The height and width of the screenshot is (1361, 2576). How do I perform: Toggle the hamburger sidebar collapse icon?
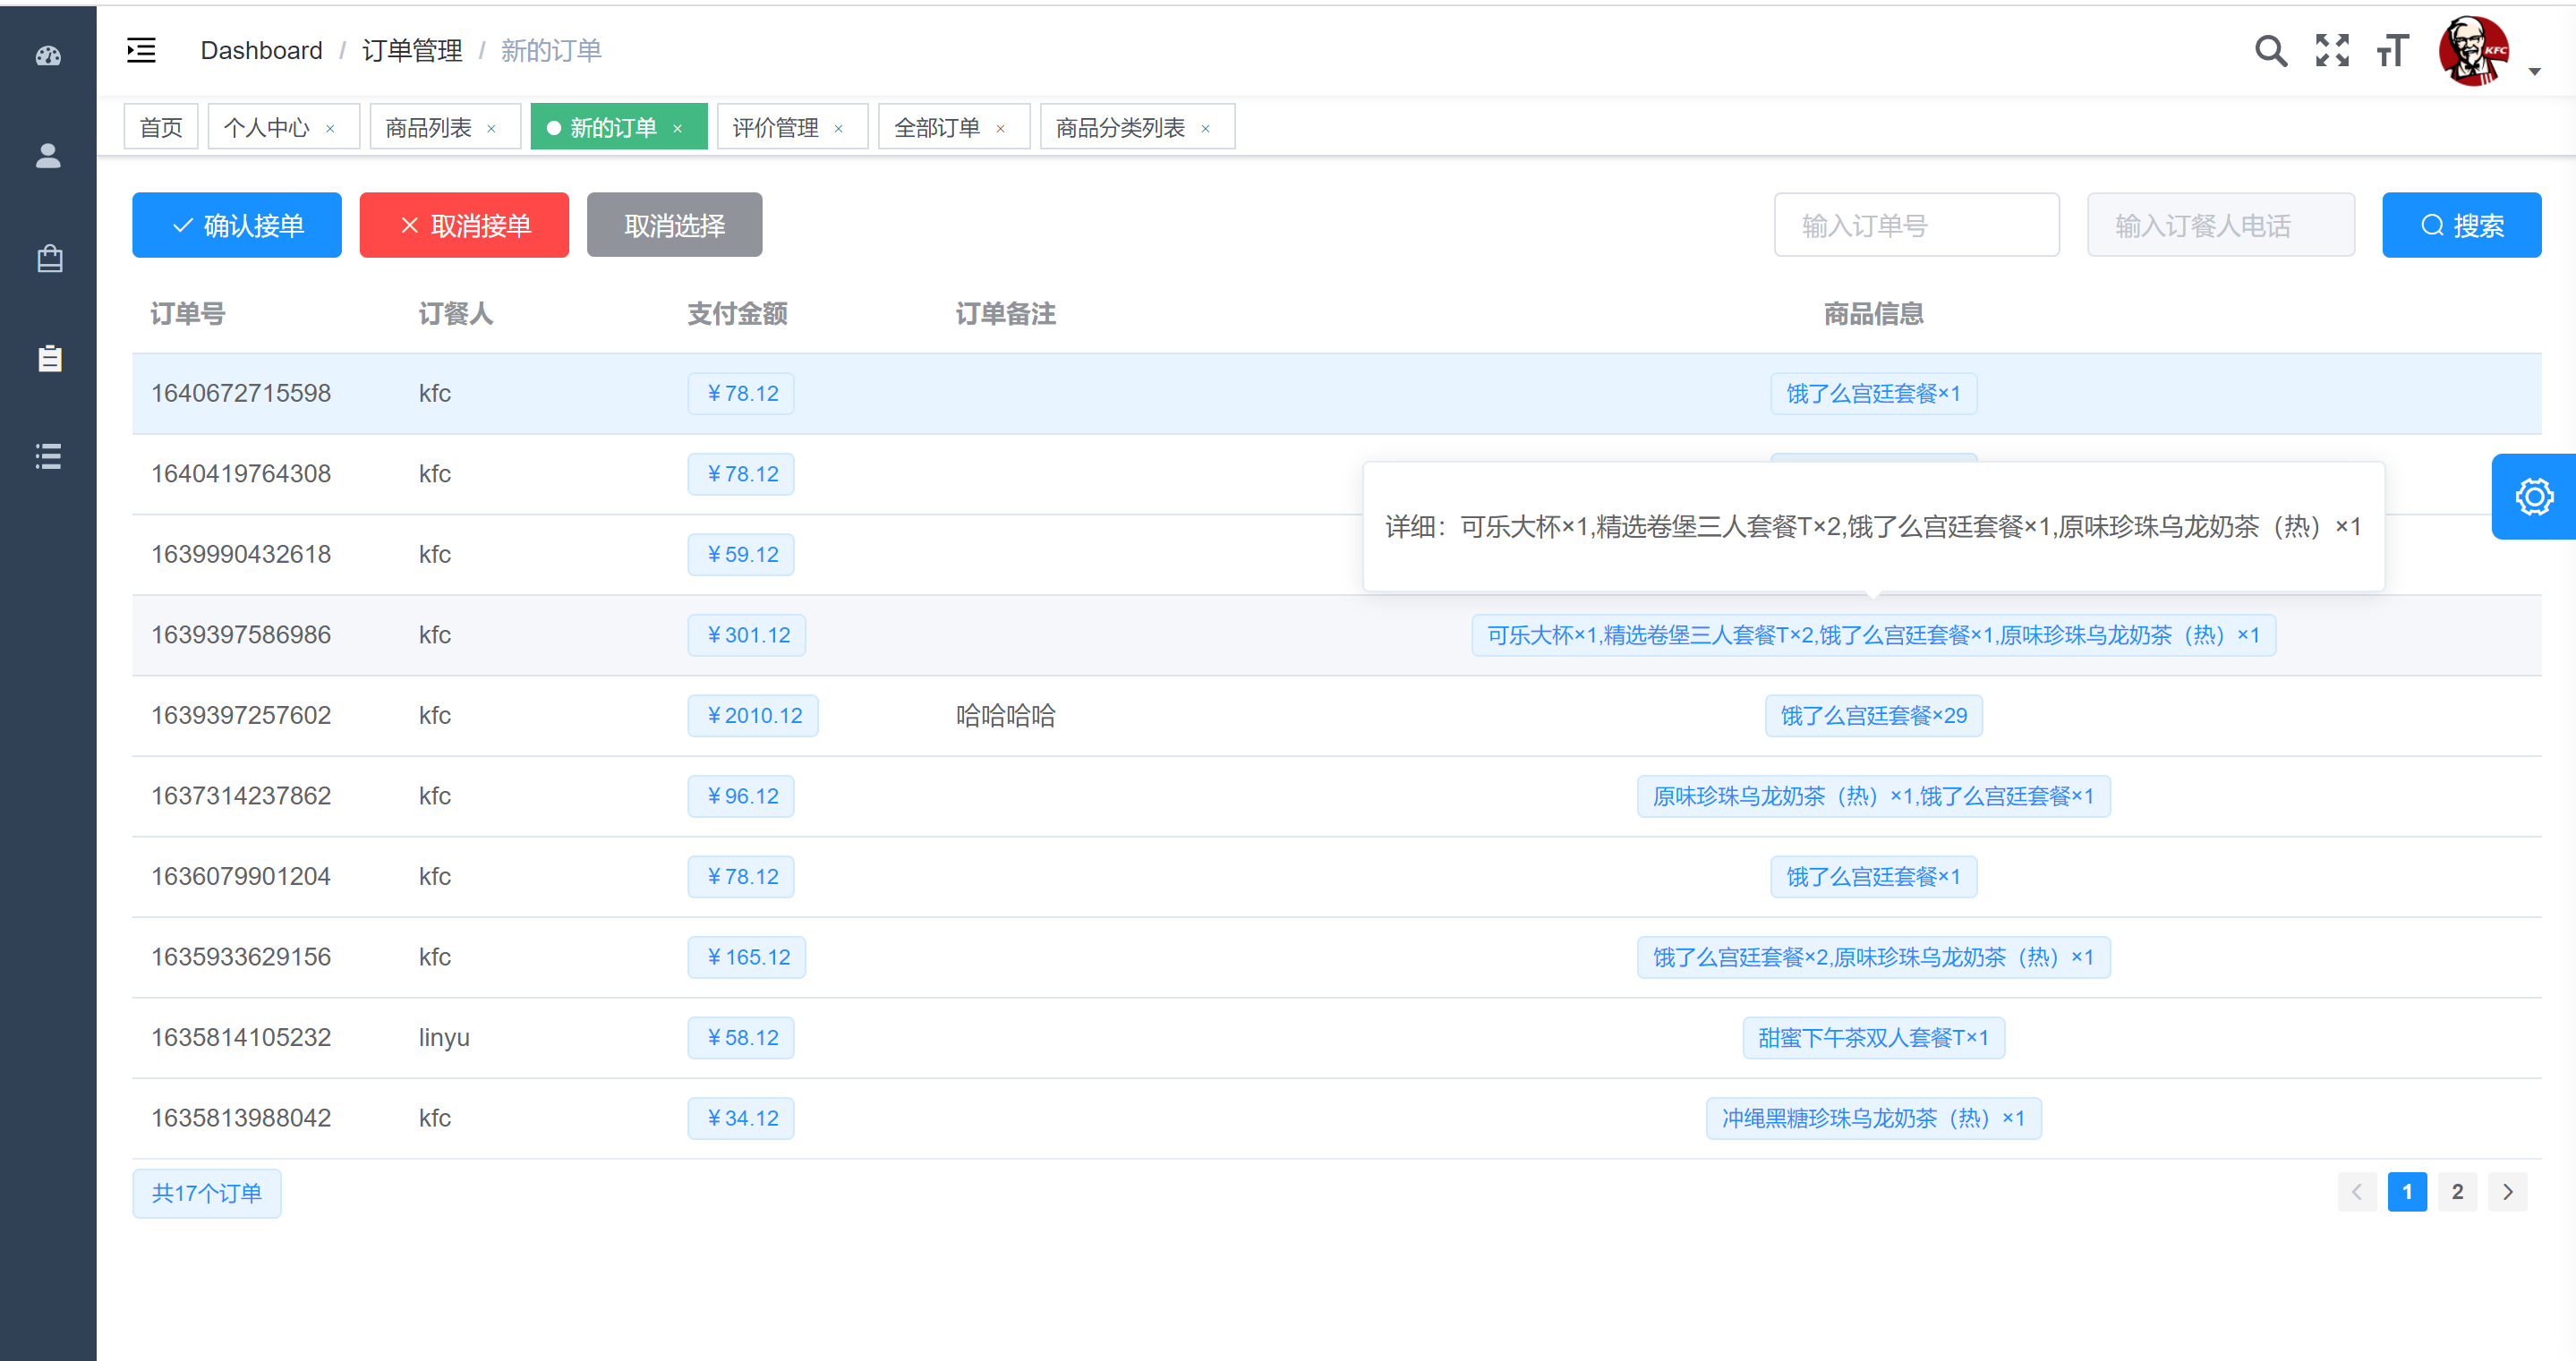pos(141,50)
